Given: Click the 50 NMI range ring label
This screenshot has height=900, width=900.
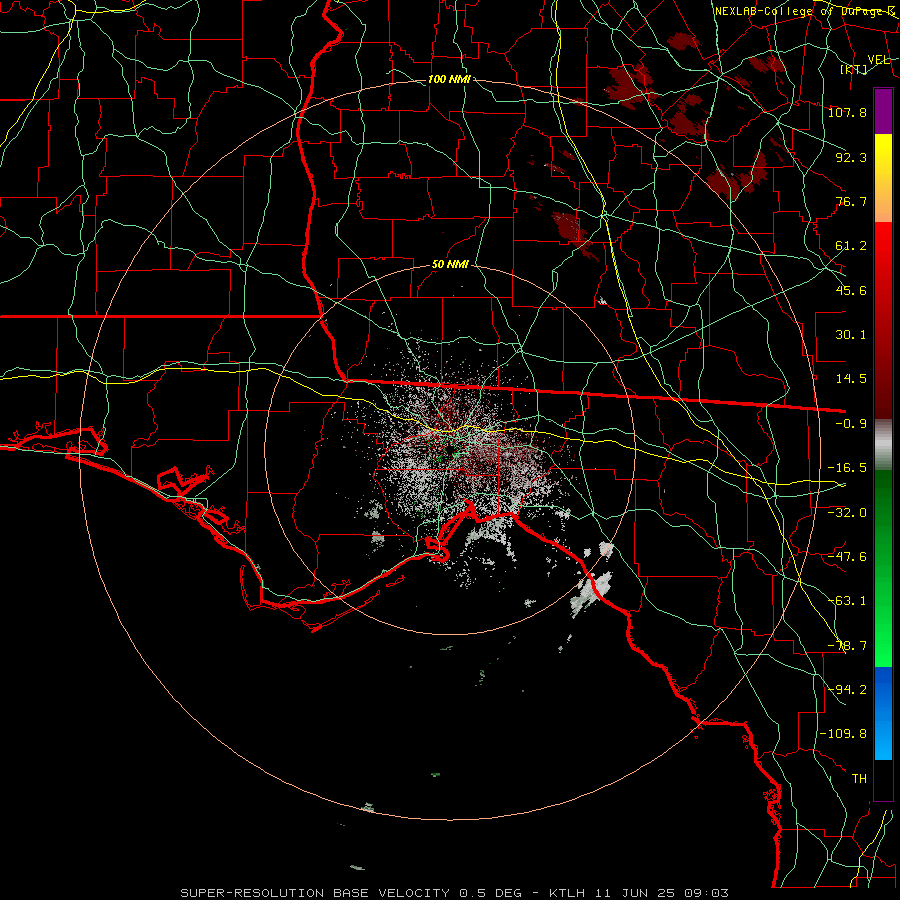Looking at the screenshot, I should tap(450, 265).
